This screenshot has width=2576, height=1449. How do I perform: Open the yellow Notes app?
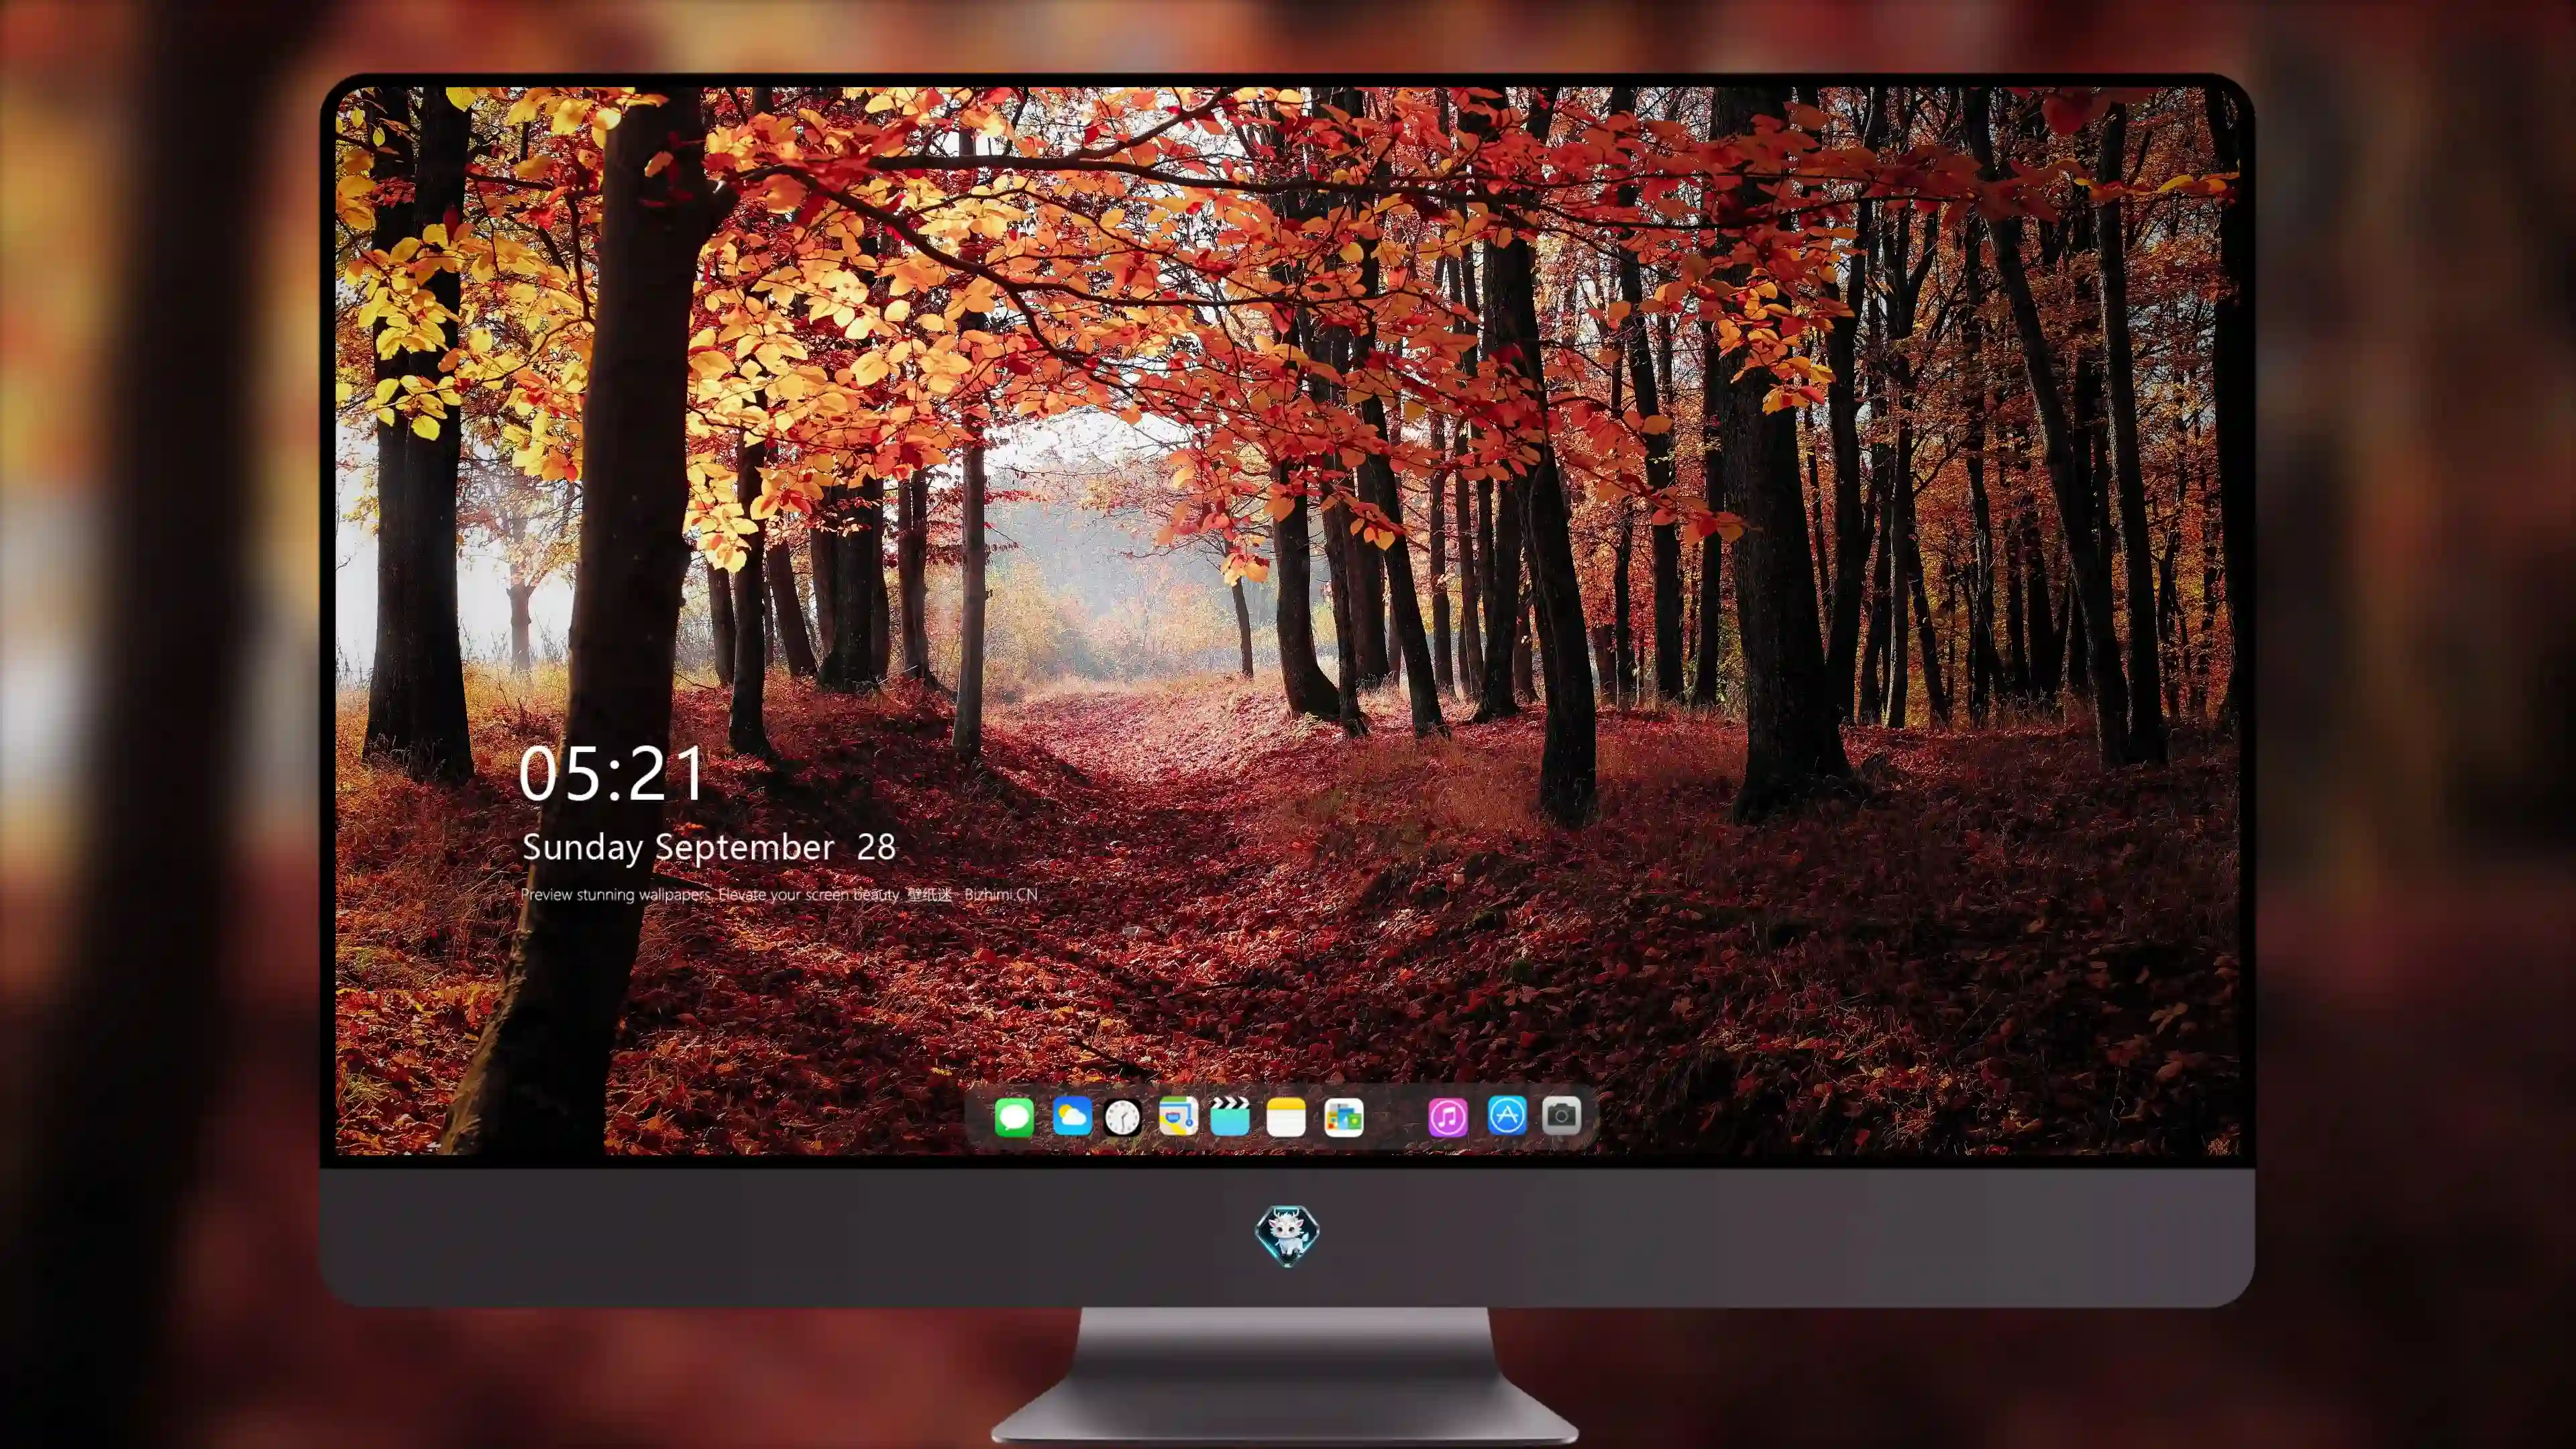[1286, 1116]
